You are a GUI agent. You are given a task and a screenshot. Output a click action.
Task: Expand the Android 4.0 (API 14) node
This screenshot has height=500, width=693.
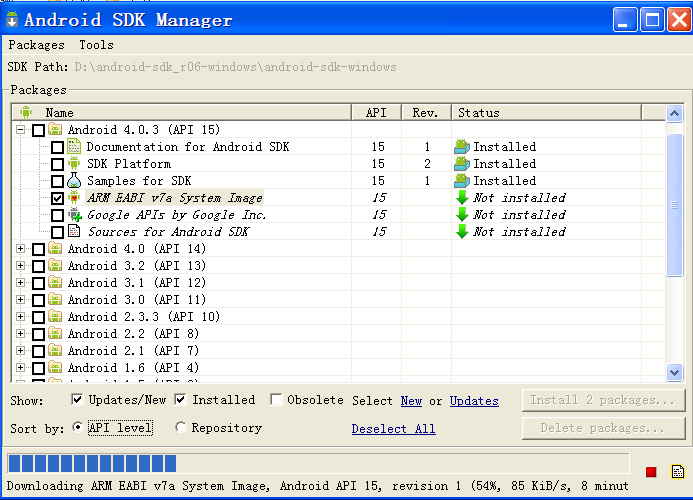click(x=21, y=249)
